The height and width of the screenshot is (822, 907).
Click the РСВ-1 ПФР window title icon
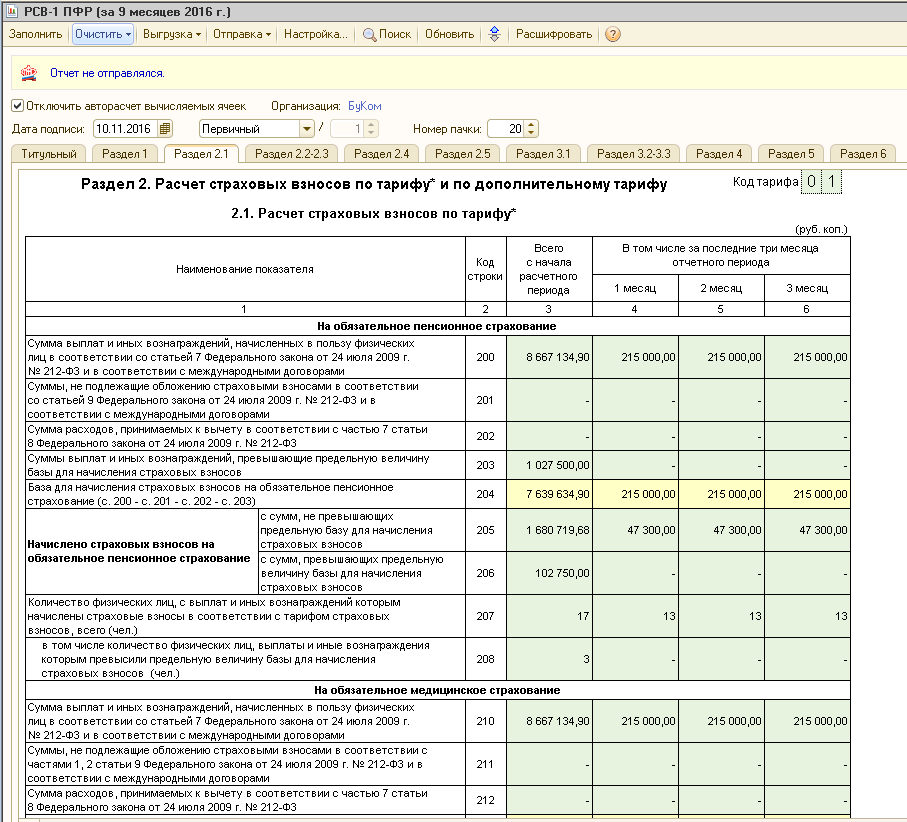pos(12,10)
